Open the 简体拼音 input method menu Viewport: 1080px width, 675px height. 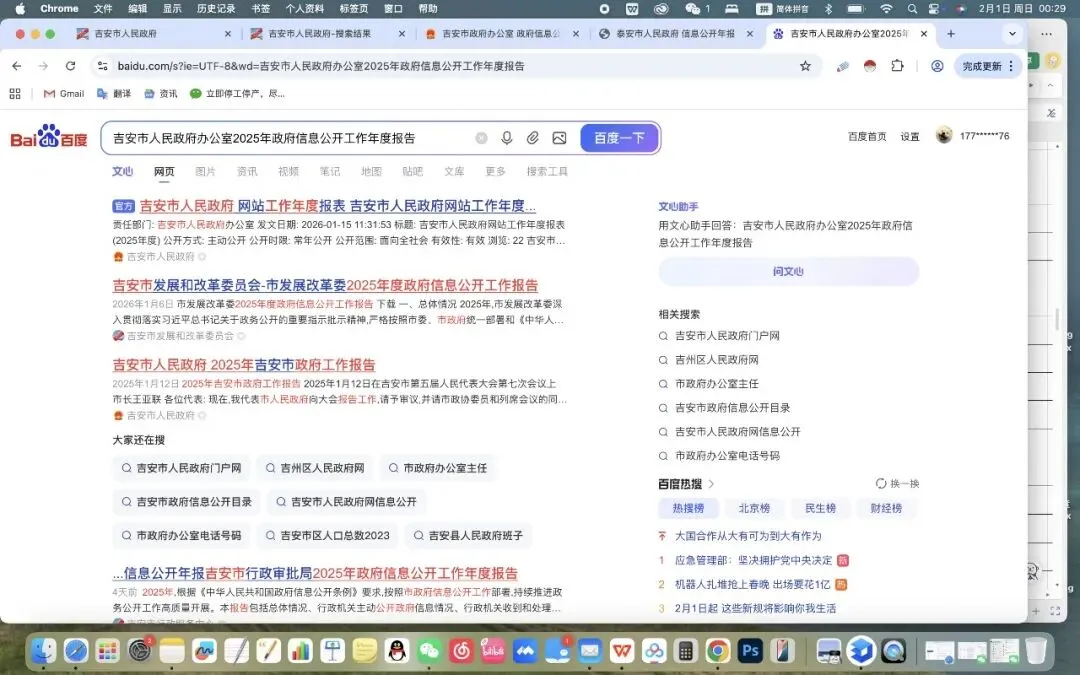point(783,9)
